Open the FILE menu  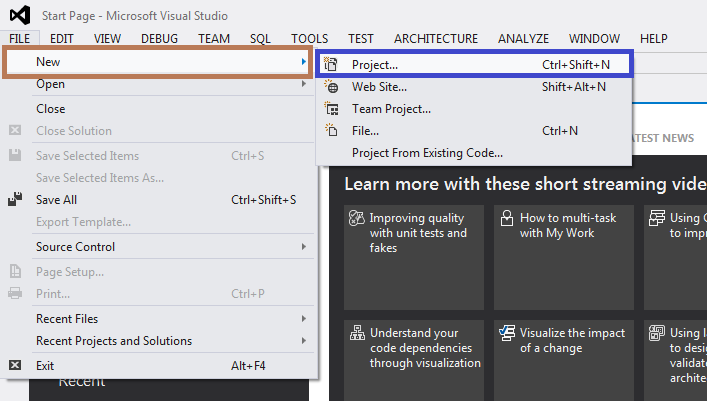[x=20, y=39]
